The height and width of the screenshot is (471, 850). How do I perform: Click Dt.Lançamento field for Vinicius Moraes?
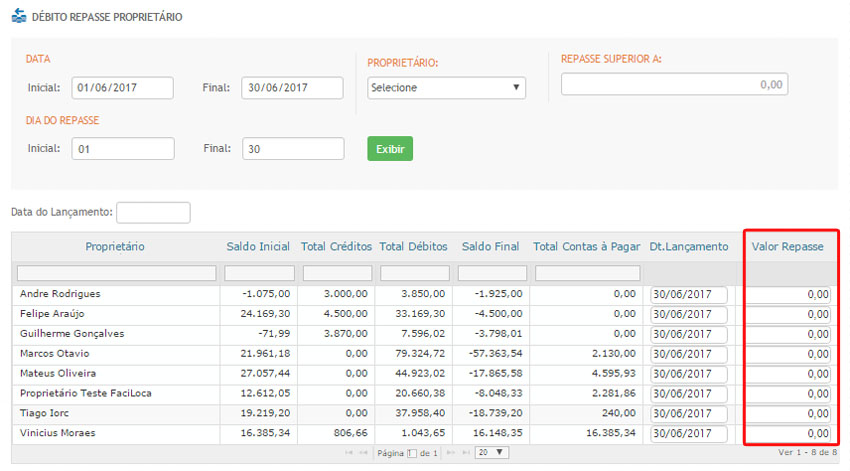click(689, 434)
